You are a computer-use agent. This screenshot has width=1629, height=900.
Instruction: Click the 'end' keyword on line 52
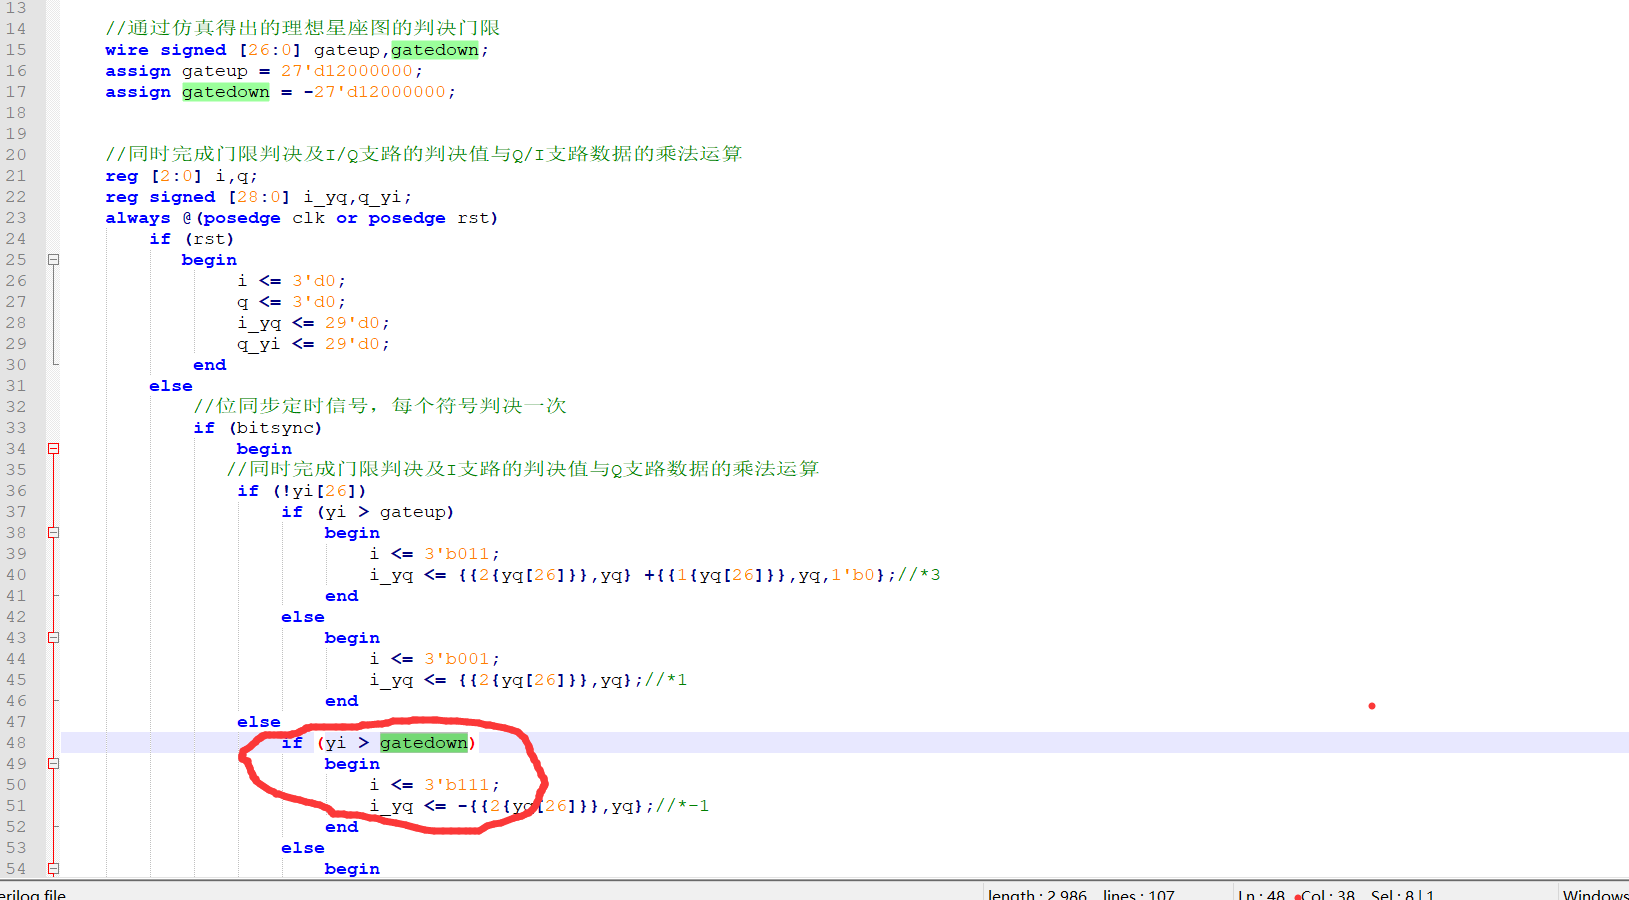click(x=341, y=827)
